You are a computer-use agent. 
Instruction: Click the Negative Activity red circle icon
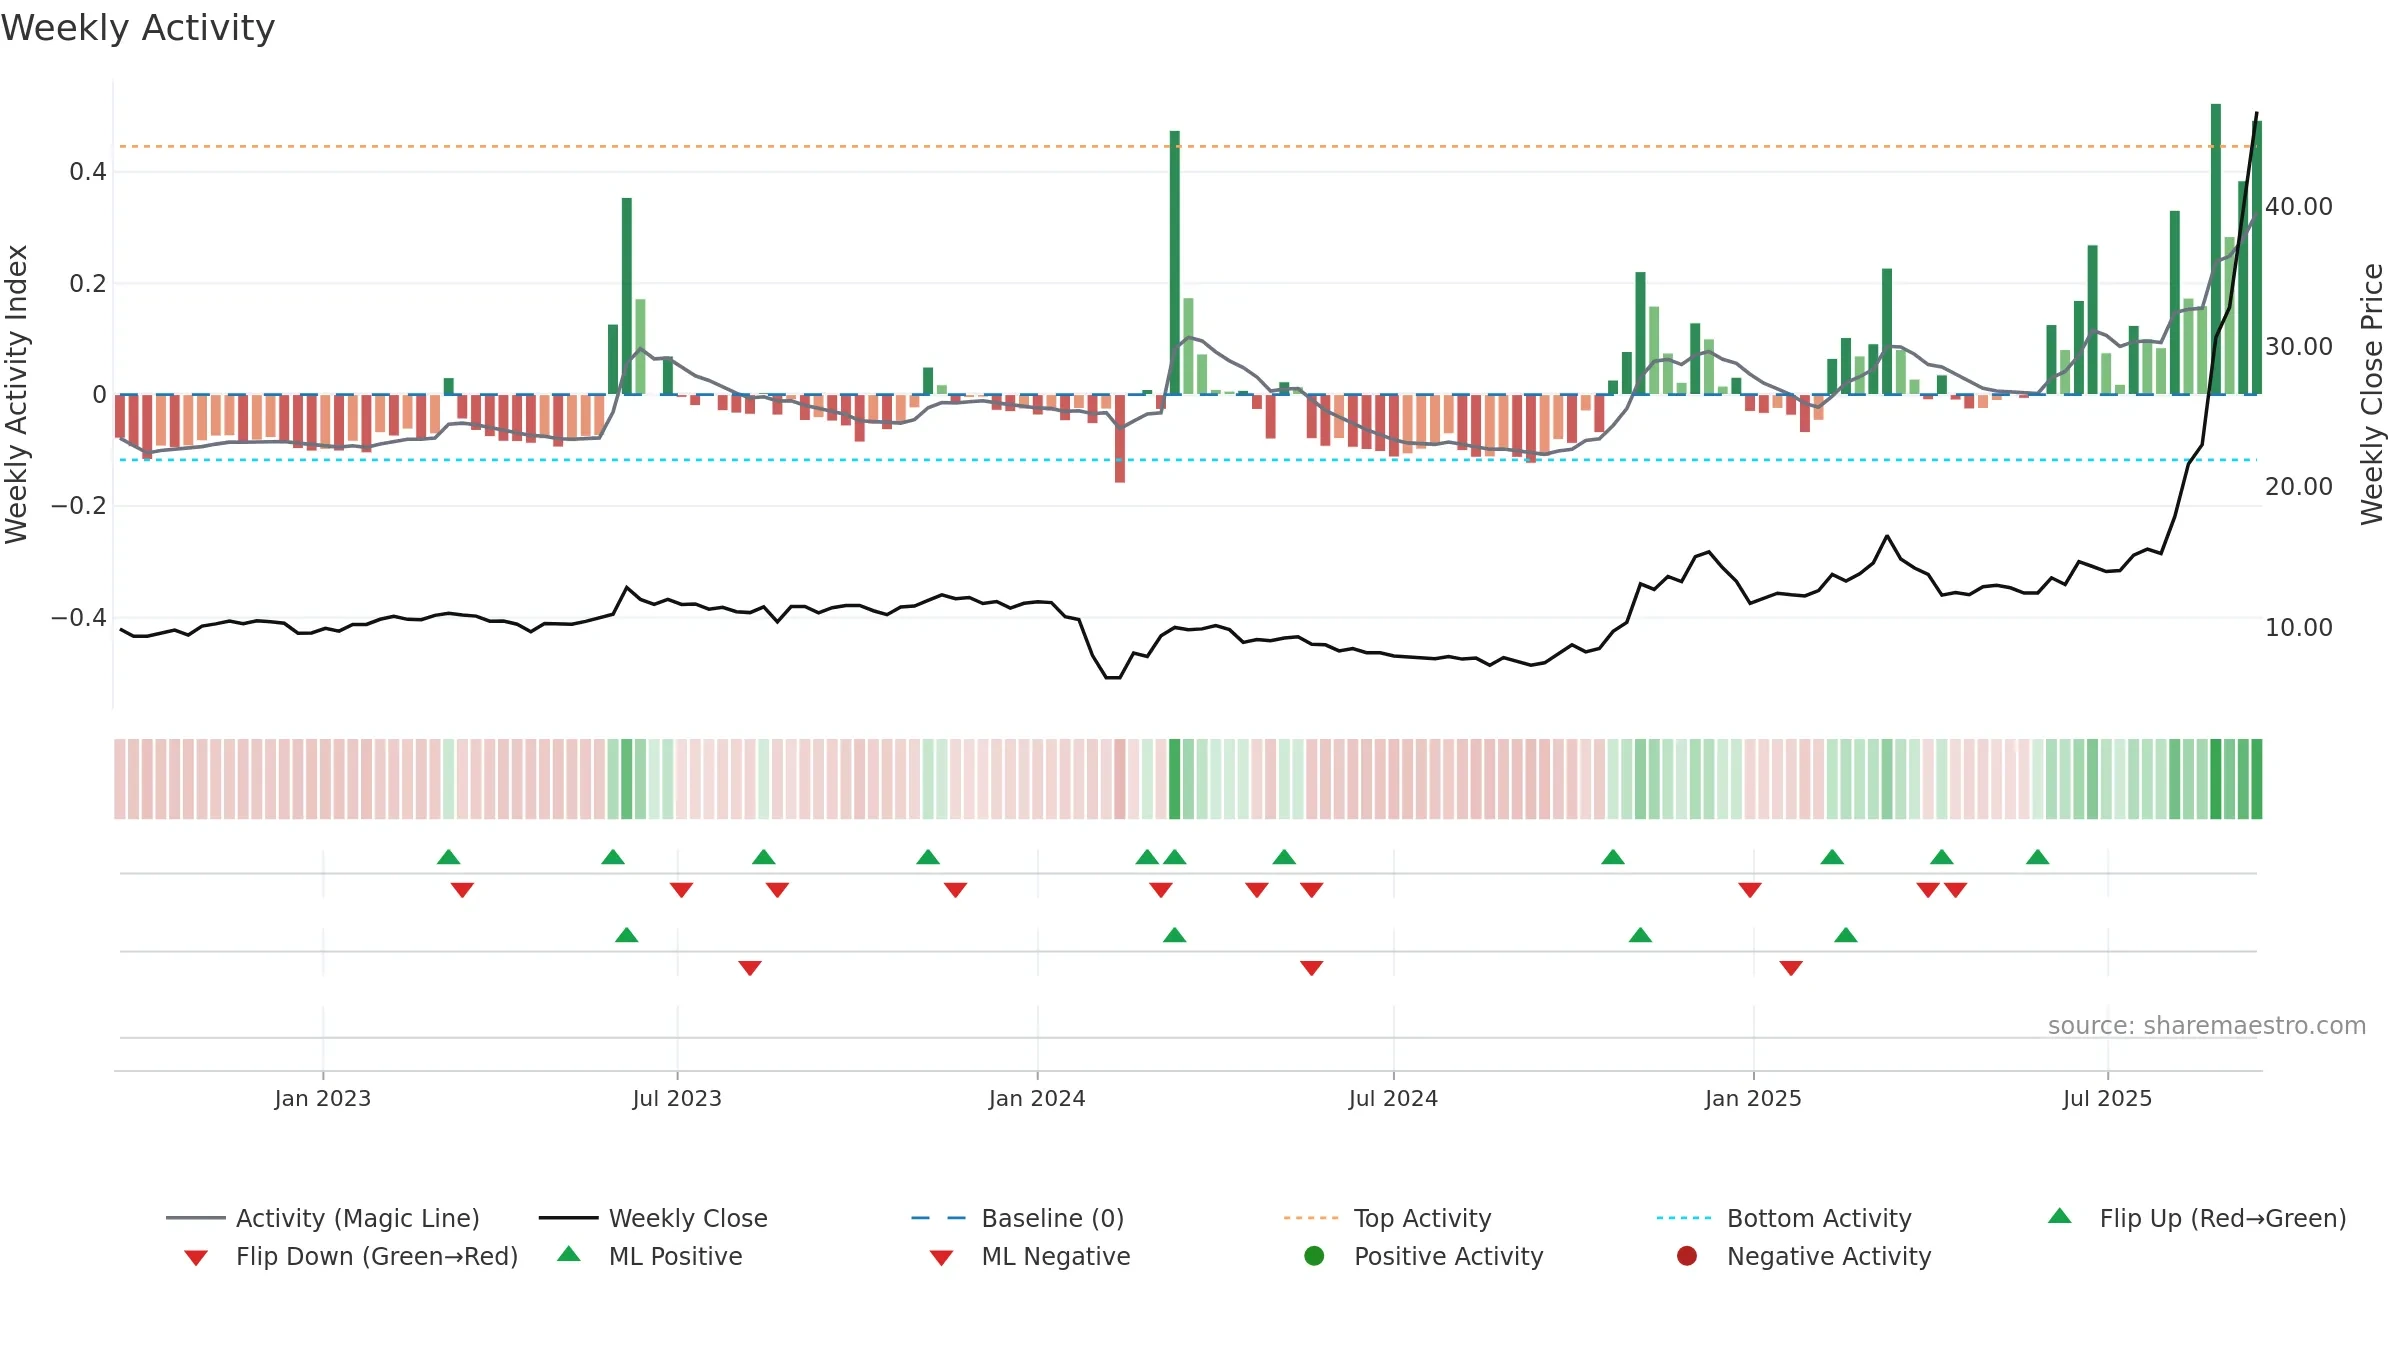(x=1687, y=1256)
